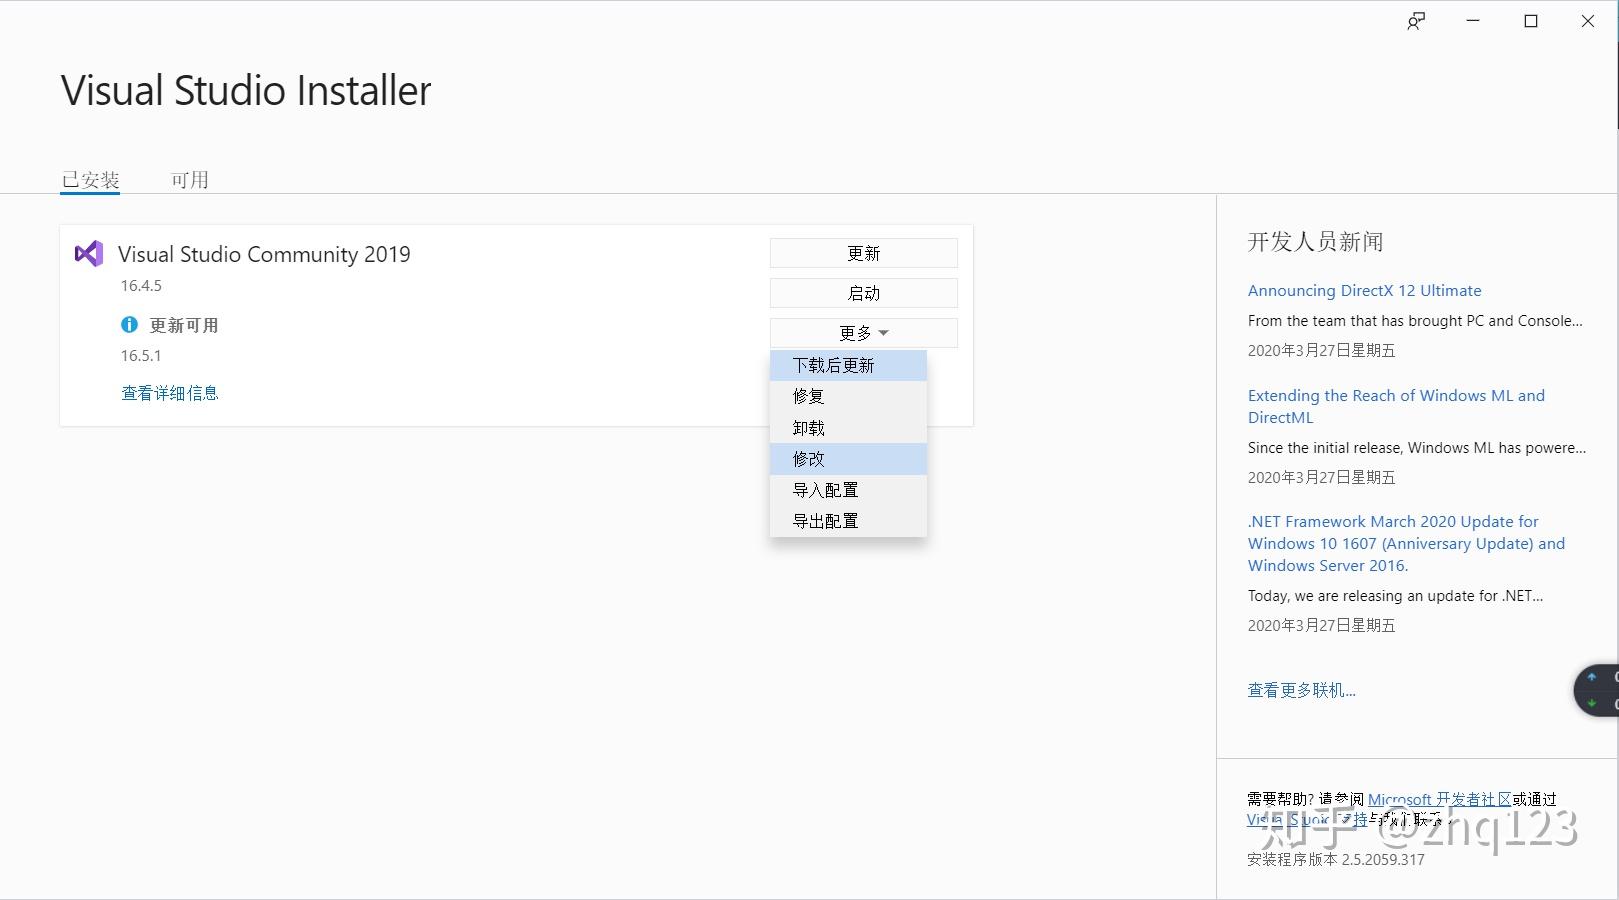Open the 更多 dropdown
Image resolution: width=1619 pixels, height=900 pixels.
pyautogui.click(x=863, y=332)
